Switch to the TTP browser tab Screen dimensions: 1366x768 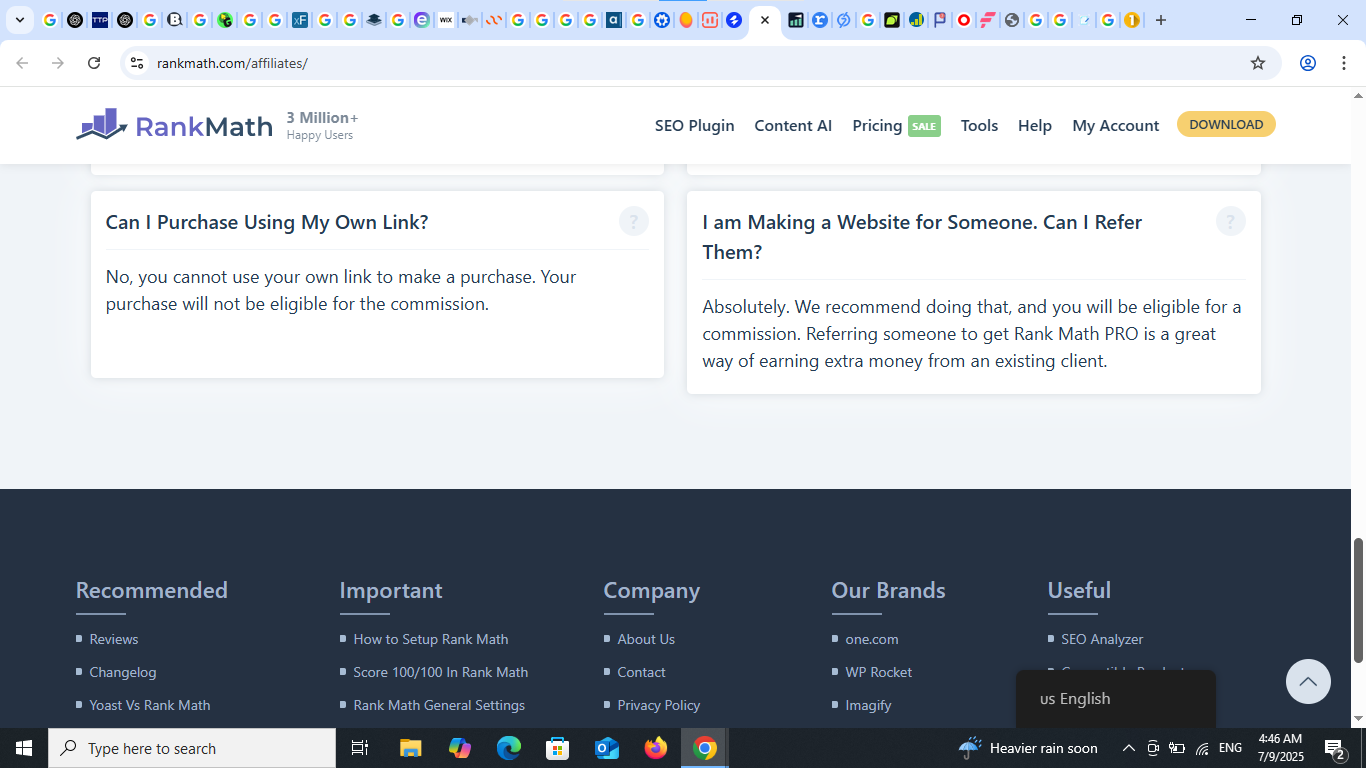(100, 20)
